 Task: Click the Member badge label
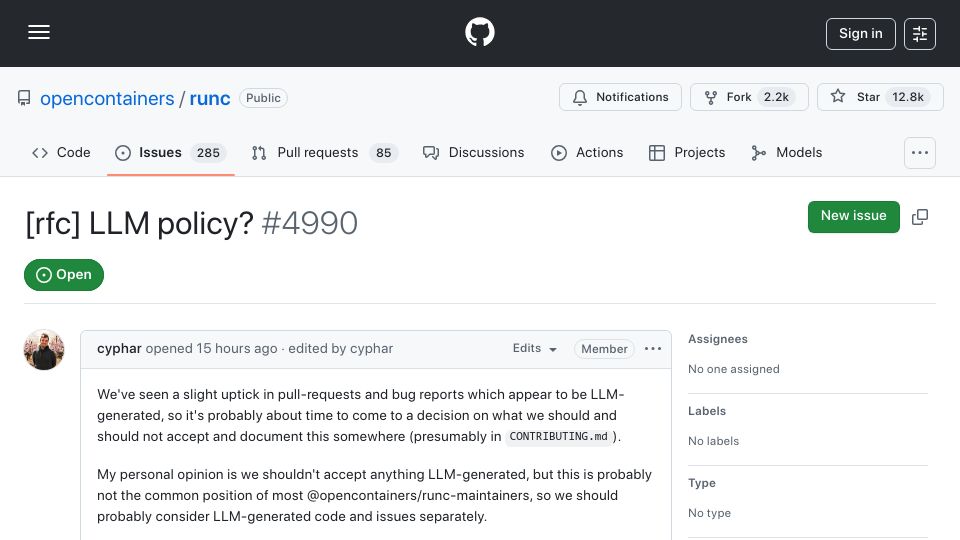pyautogui.click(x=604, y=349)
